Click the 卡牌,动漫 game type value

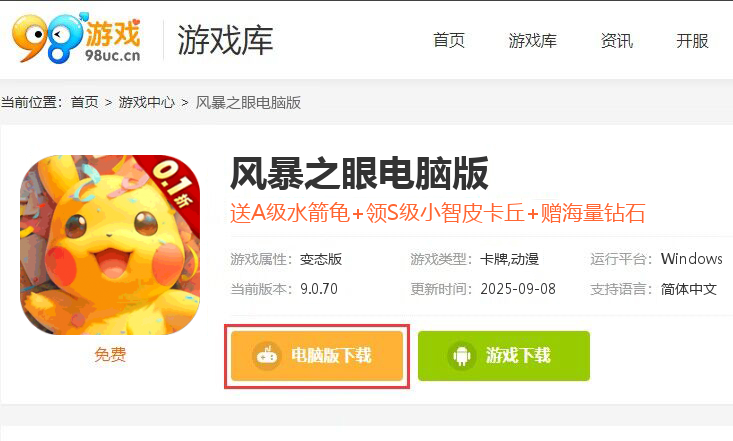click(510, 259)
